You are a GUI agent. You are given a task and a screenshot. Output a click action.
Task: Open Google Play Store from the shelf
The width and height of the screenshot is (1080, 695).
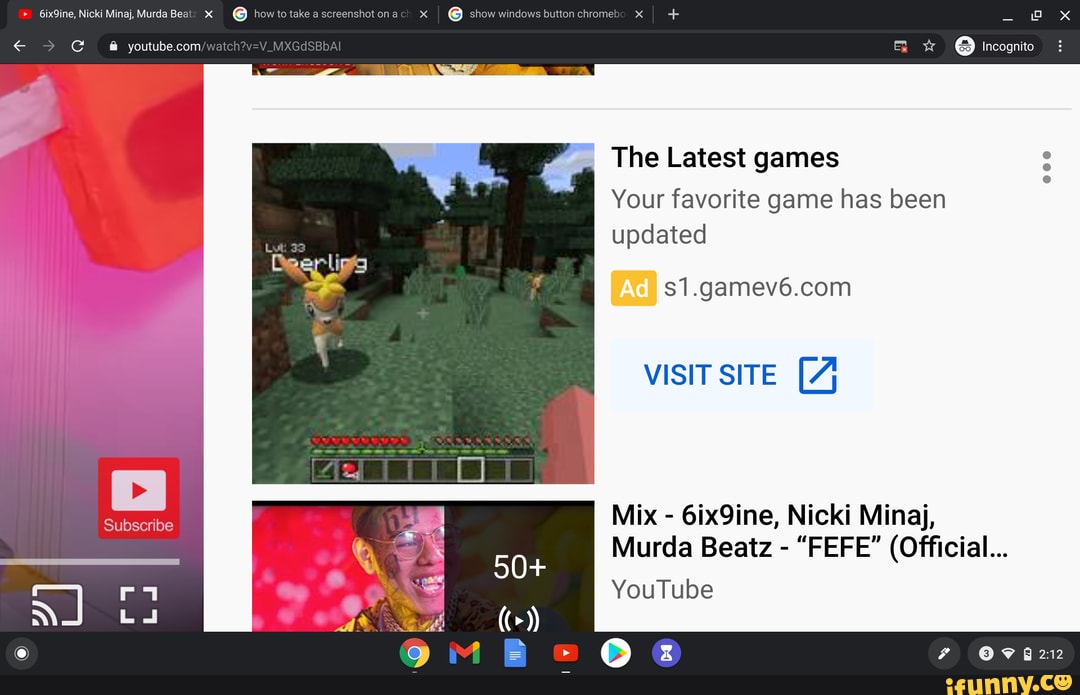pyautogui.click(x=616, y=653)
